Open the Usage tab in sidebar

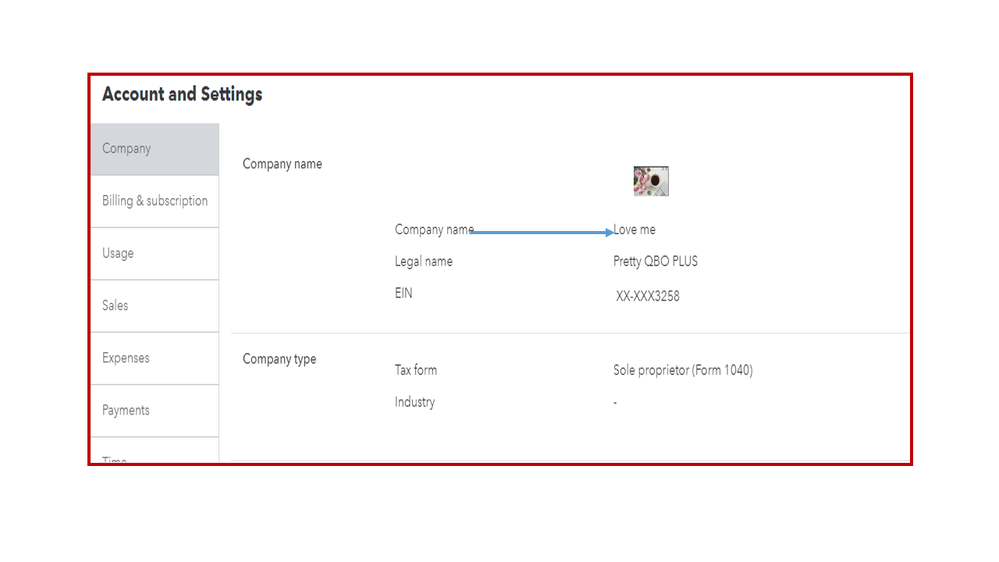pyautogui.click(x=118, y=253)
